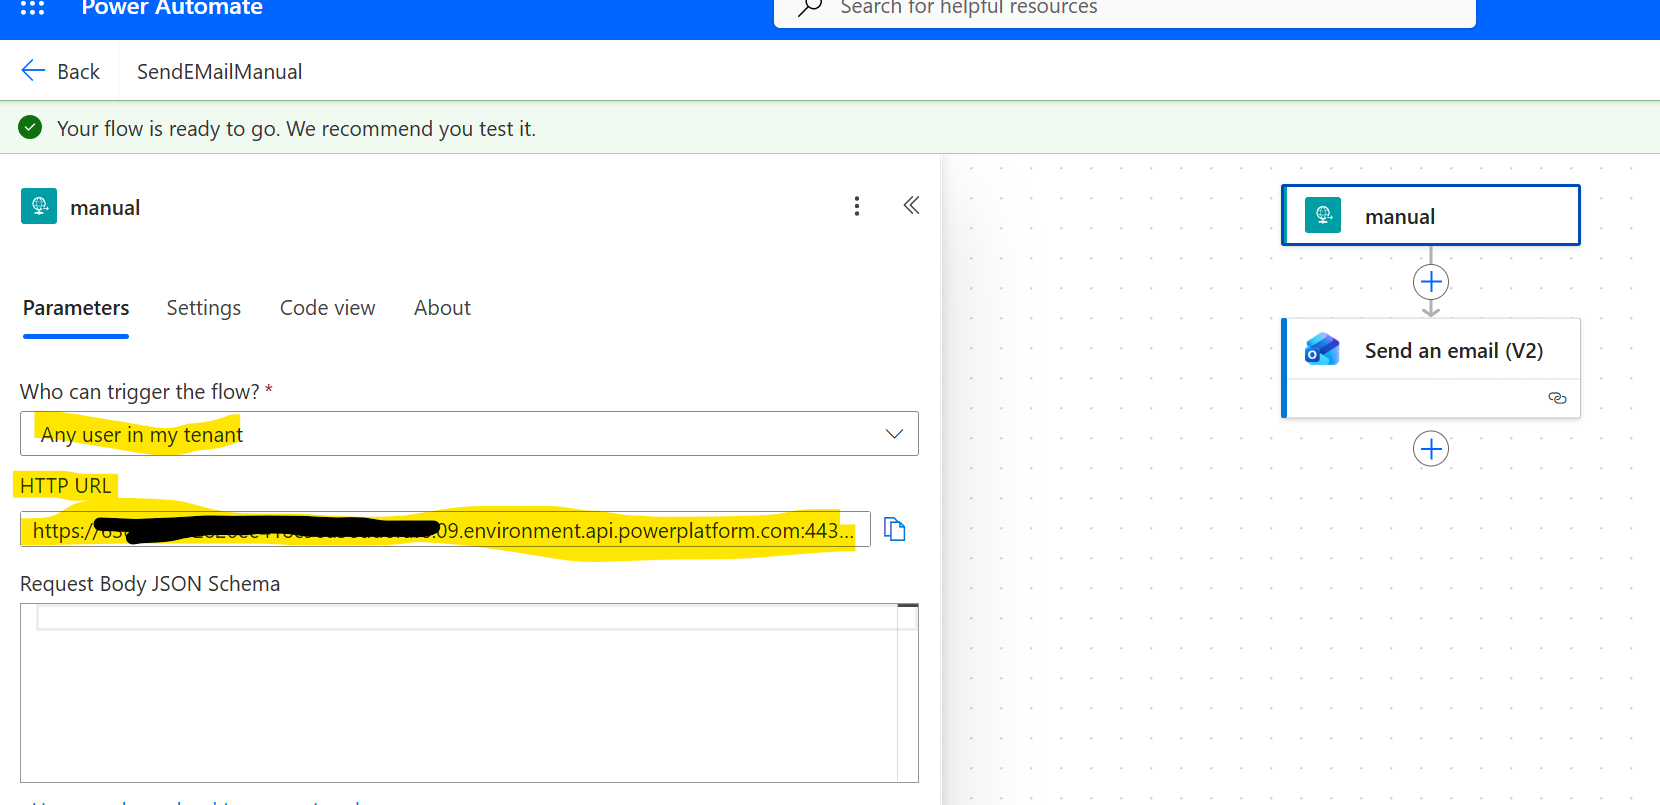This screenshot has width=1660, height=805.
Task: Collapse the panel with double chevron
Action: pyautogui.click(x=911, y=206)
